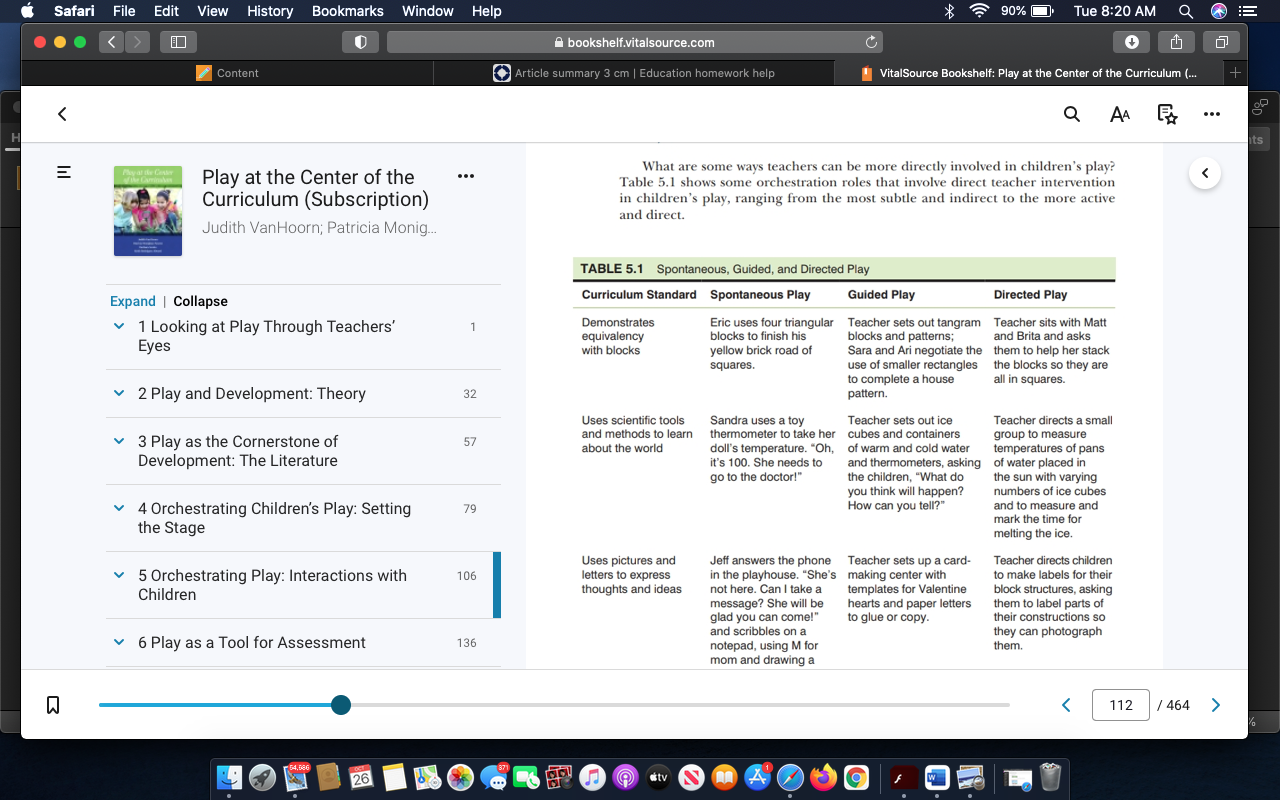This screenshot has width=1280, height=800.
Task: Open the notebook highlights star icon
Action: tap(1167, 114)
